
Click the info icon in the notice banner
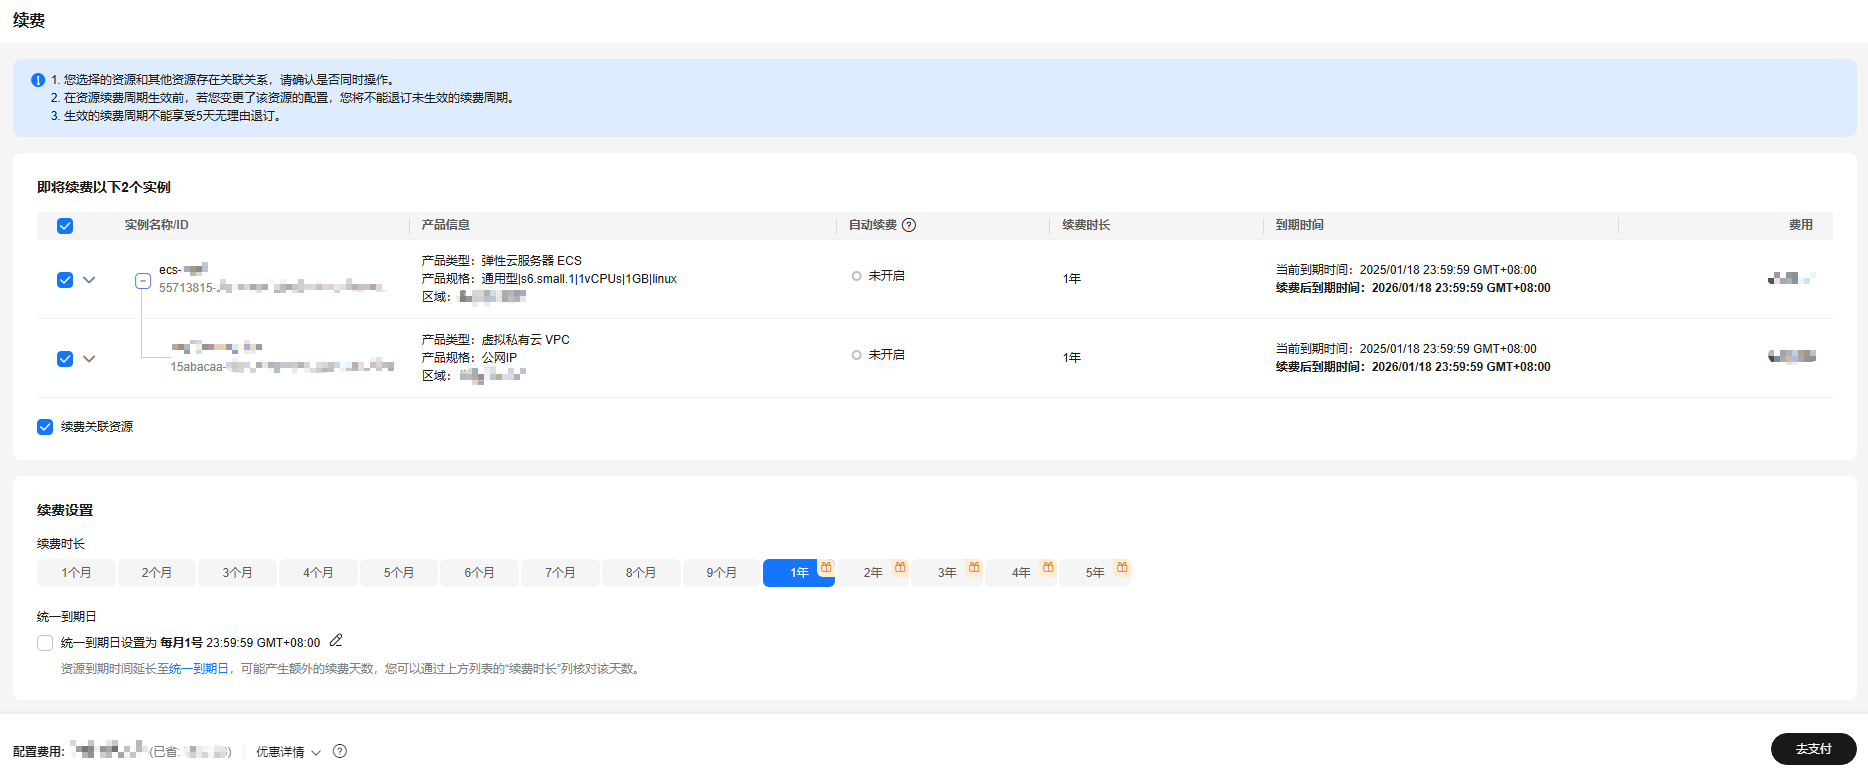tap(38, 80)
